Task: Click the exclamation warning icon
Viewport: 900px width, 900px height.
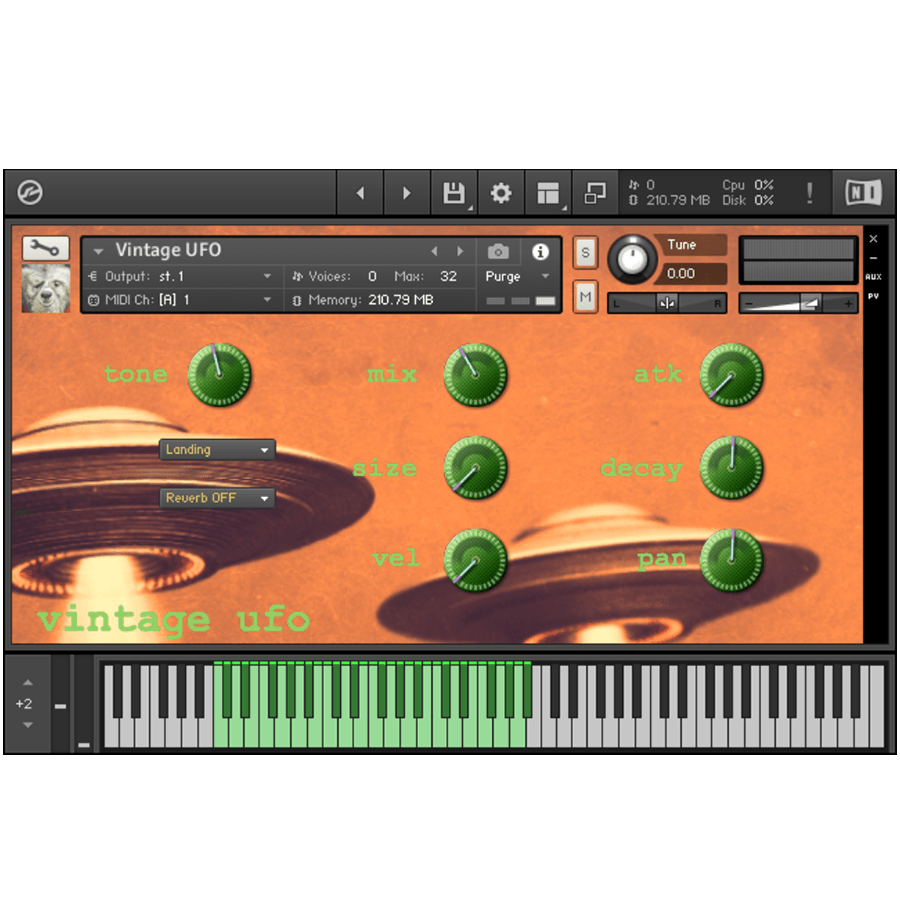Action: (x=809, y=193)
